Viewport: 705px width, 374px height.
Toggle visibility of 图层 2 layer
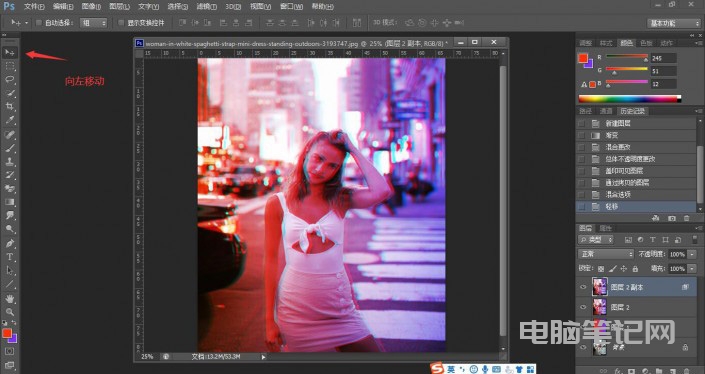[x=583, y=307]
